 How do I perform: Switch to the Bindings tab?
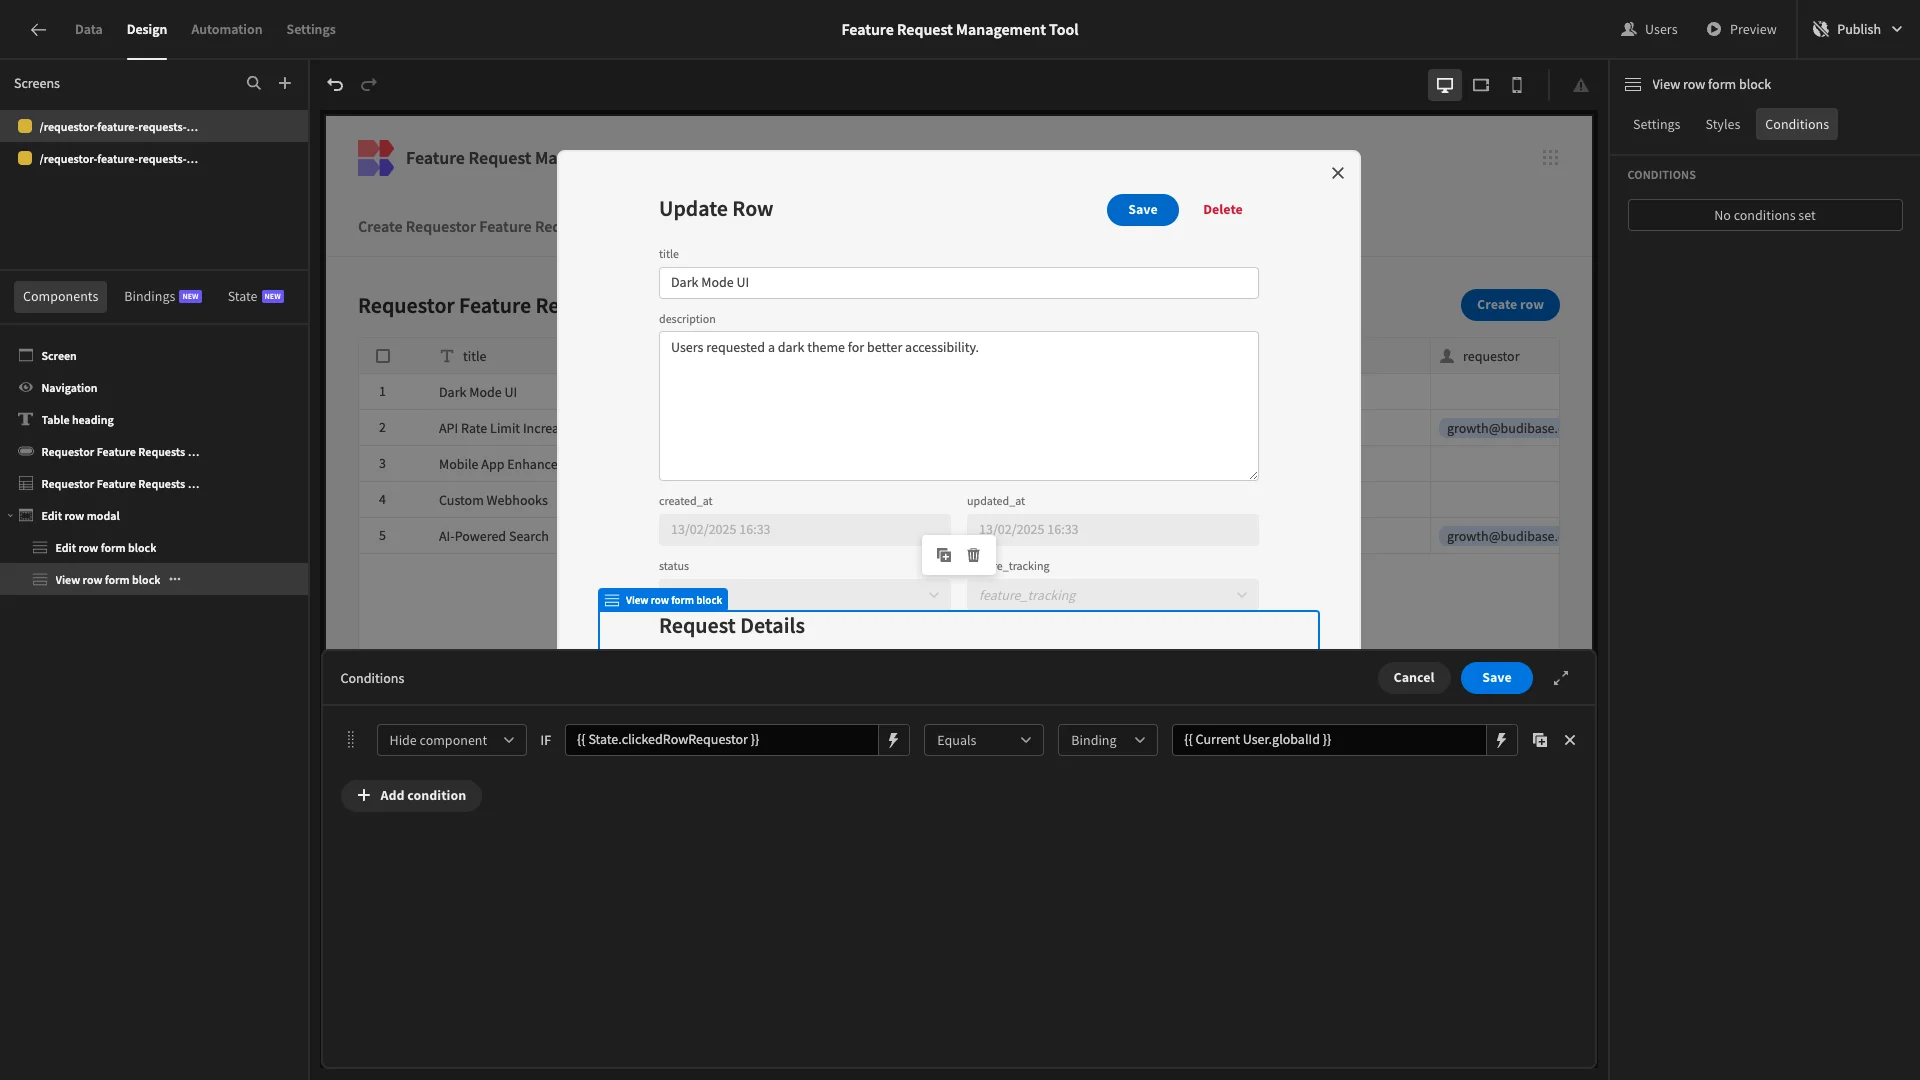(x=162, y=296)
